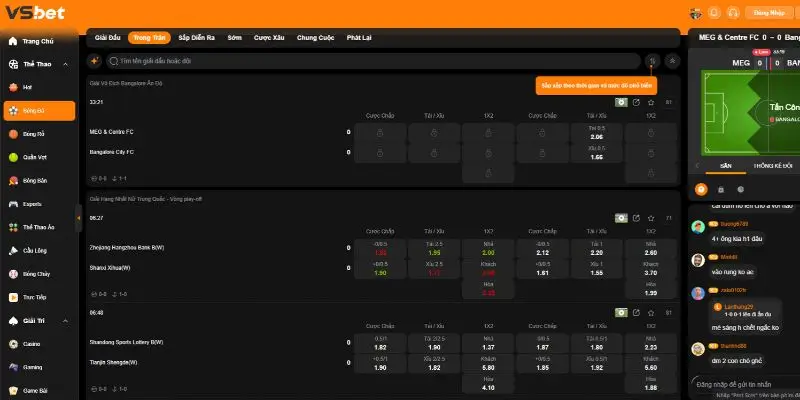800x400 pixels.
Task: Focus the chat message input field
Action: coord(745,384)
